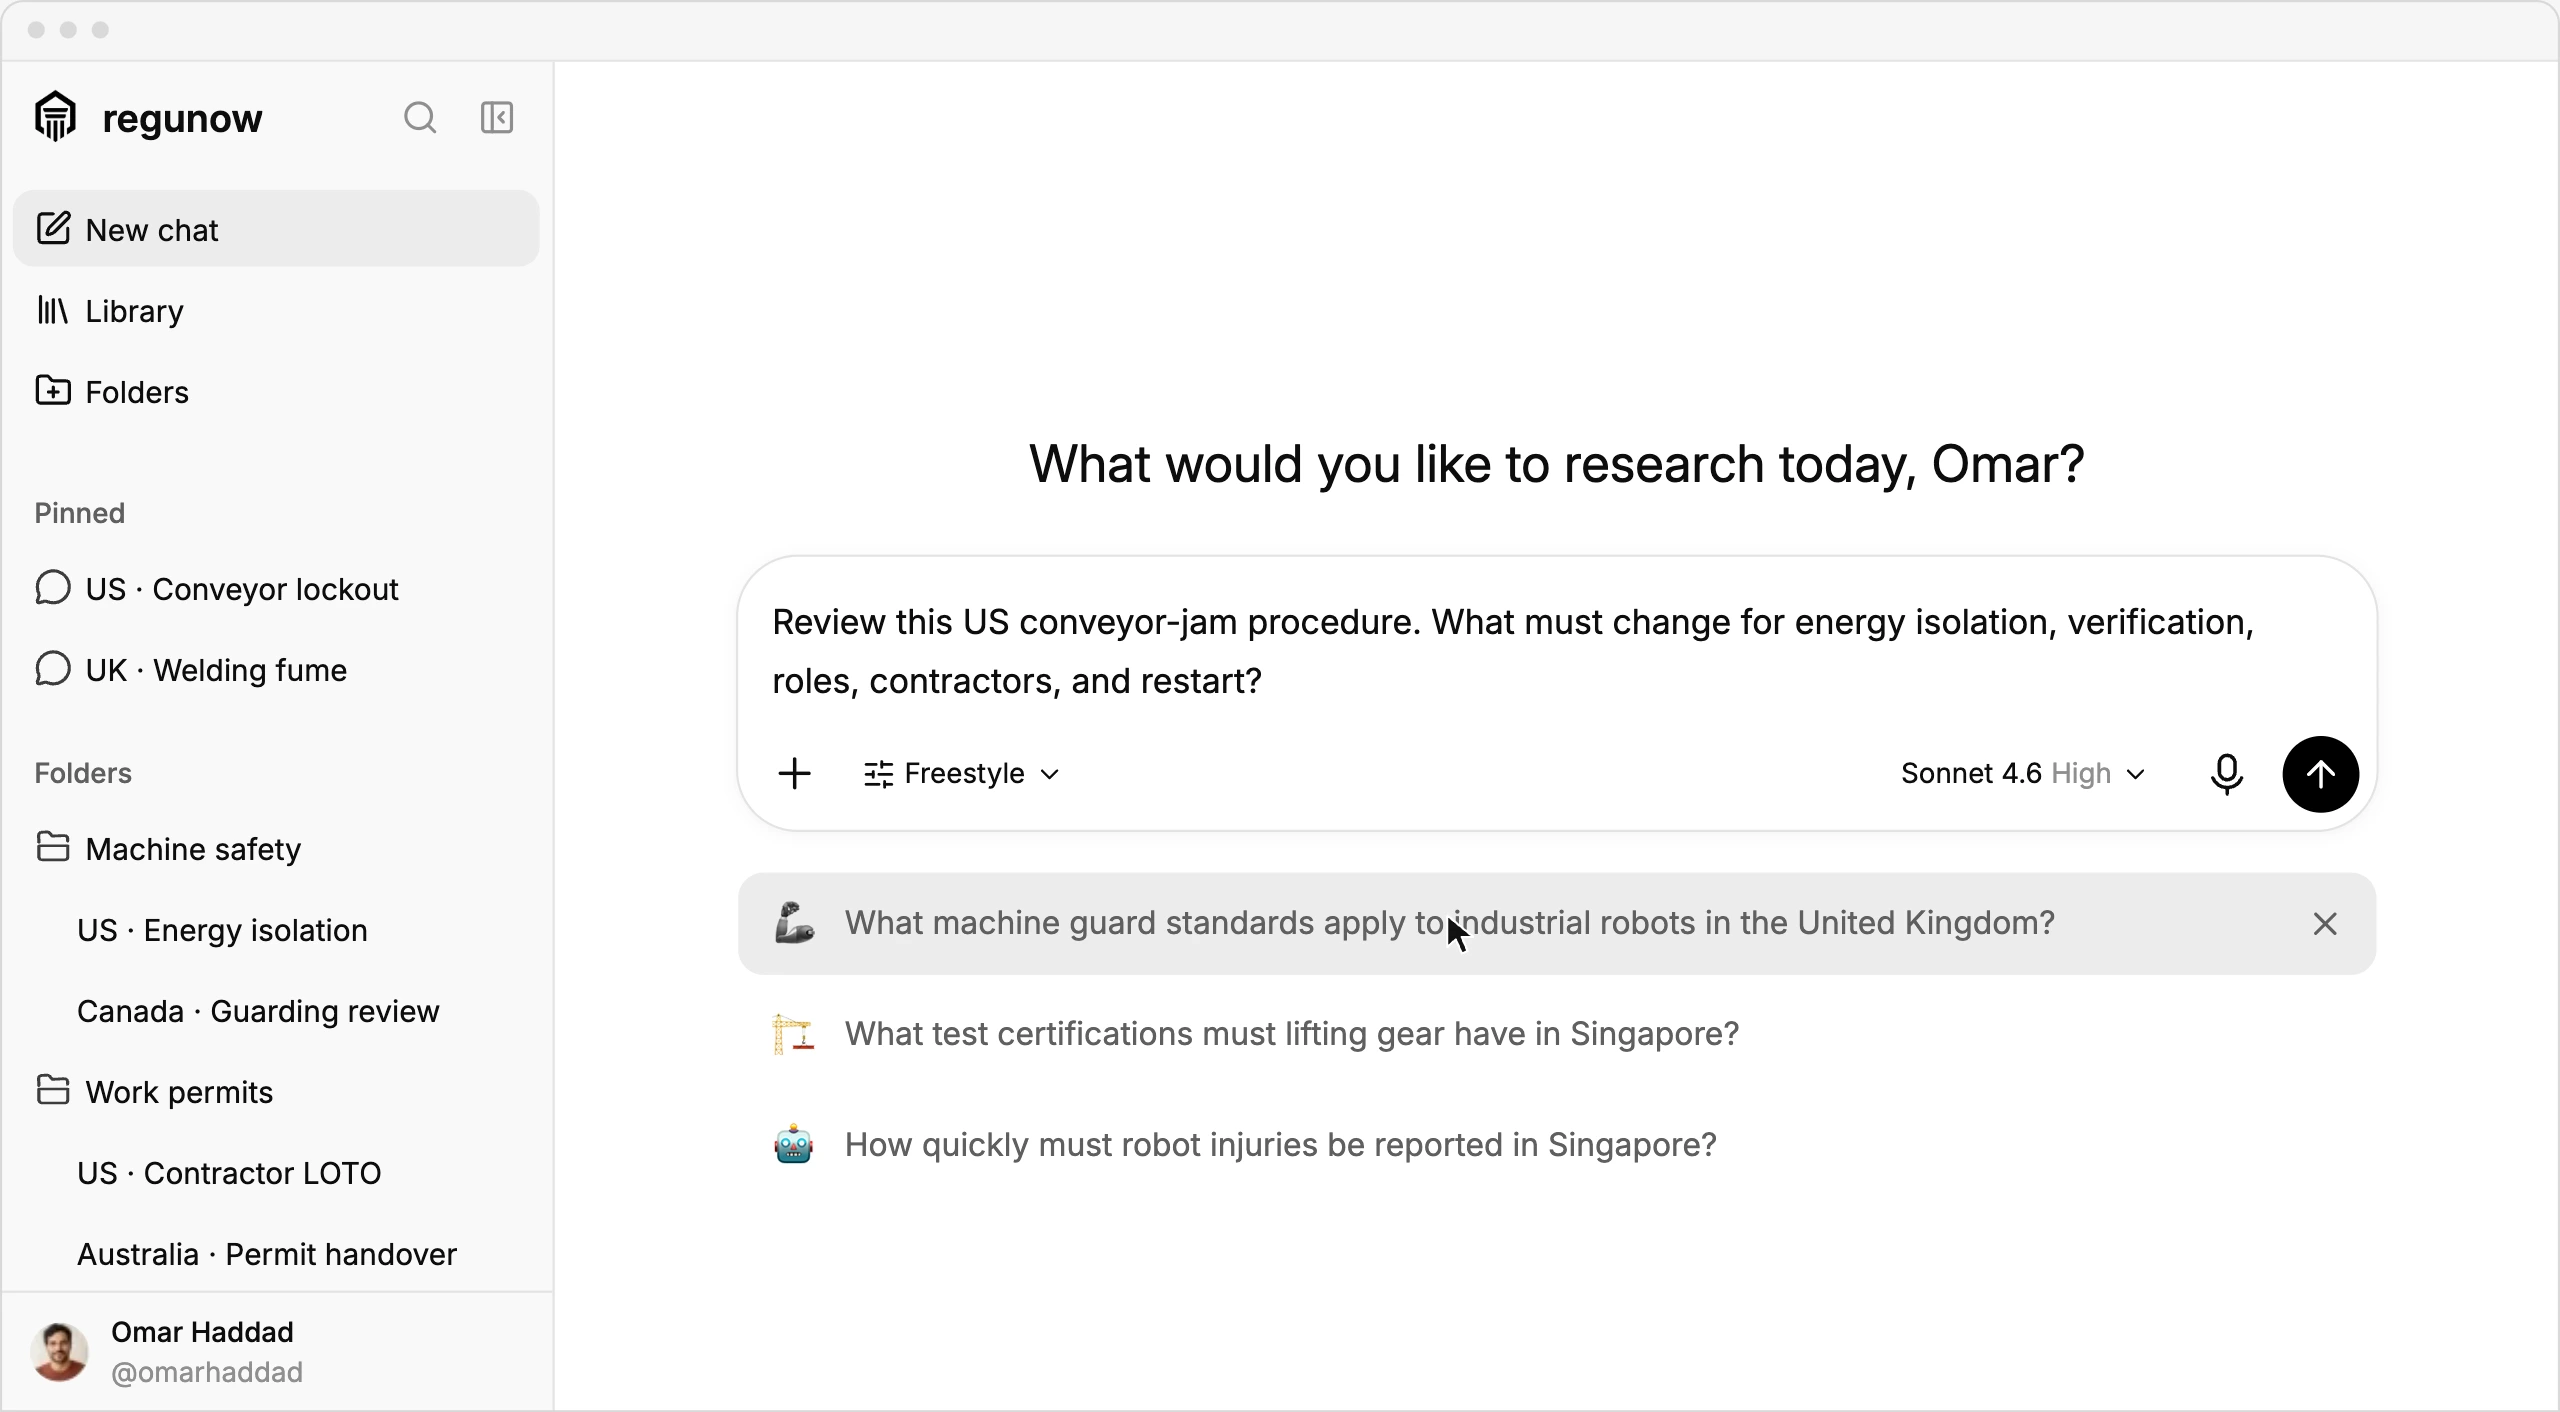The height and width of the screenshot is (1412, 2560).
Task: Dismiss the machine guard standards suggestion
Action: pyautogui.click(x=2325, y=924)
